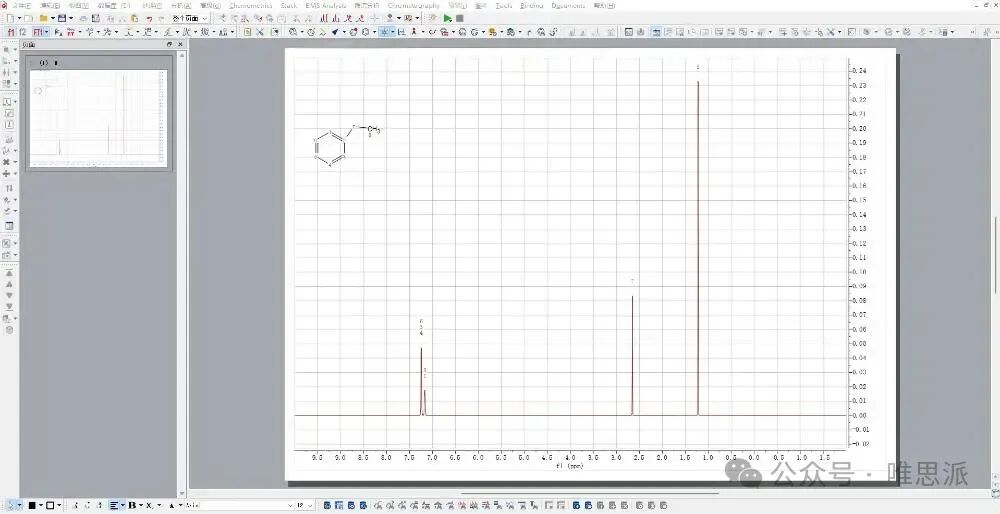Click the move-to-top triangle in left sidebar
This screenshot has width=1000, height=514.
tap(9, 272)
